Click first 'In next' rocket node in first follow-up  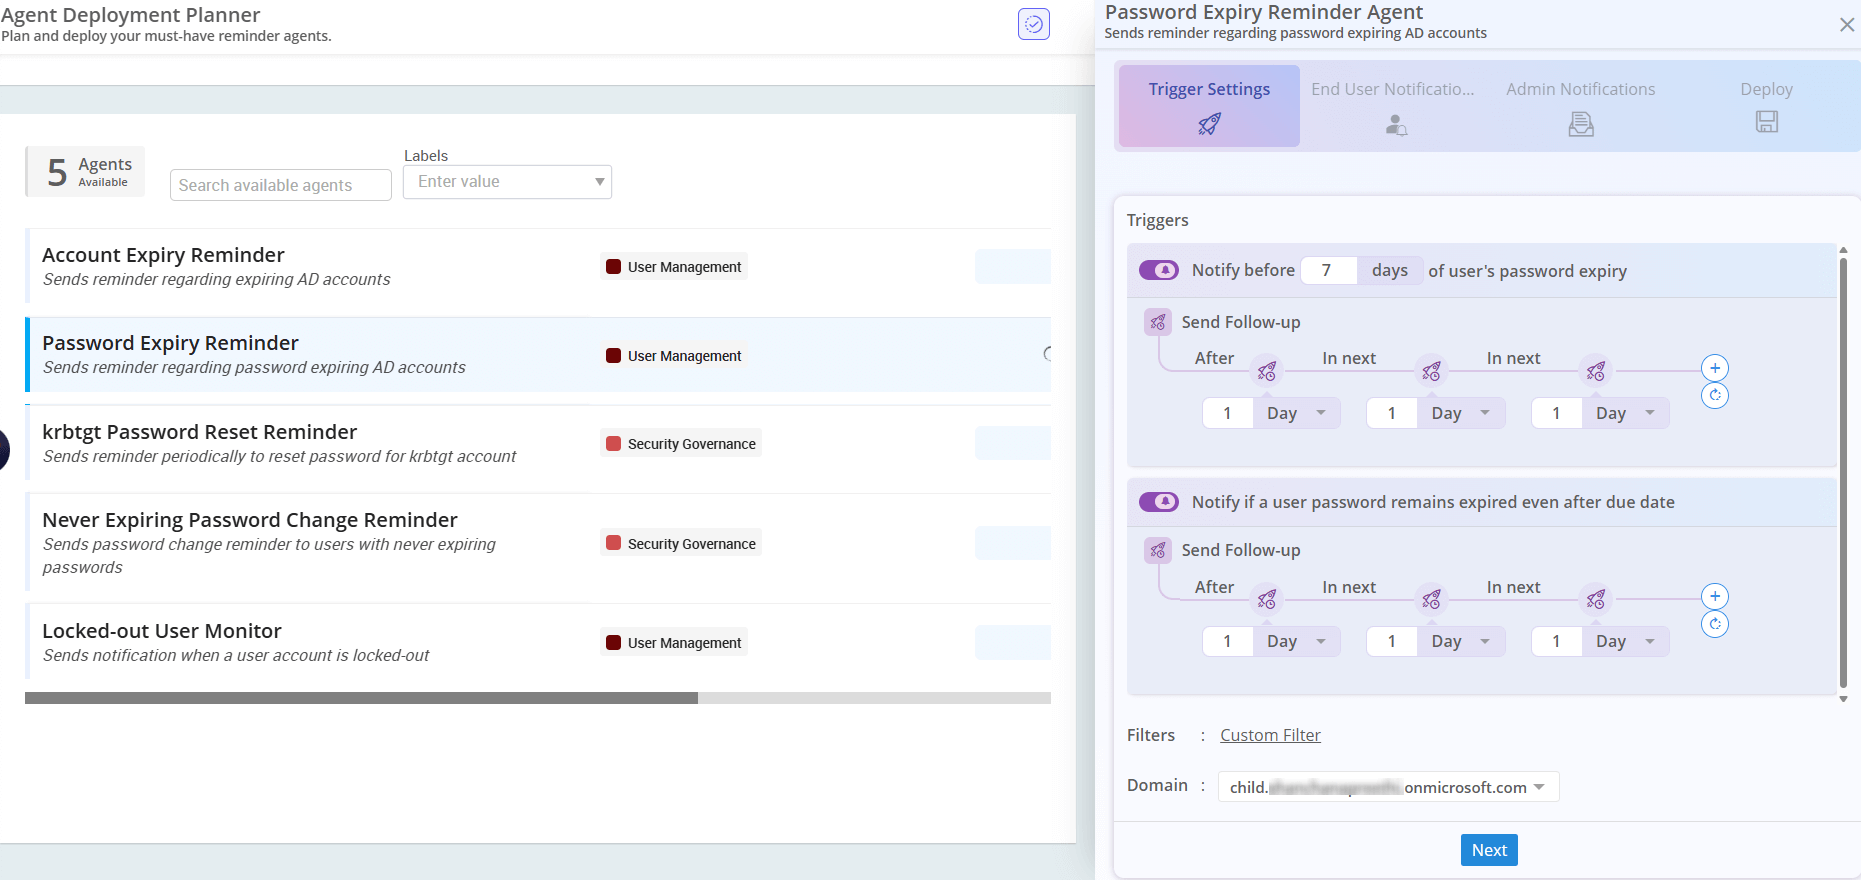click(1431, 371)
